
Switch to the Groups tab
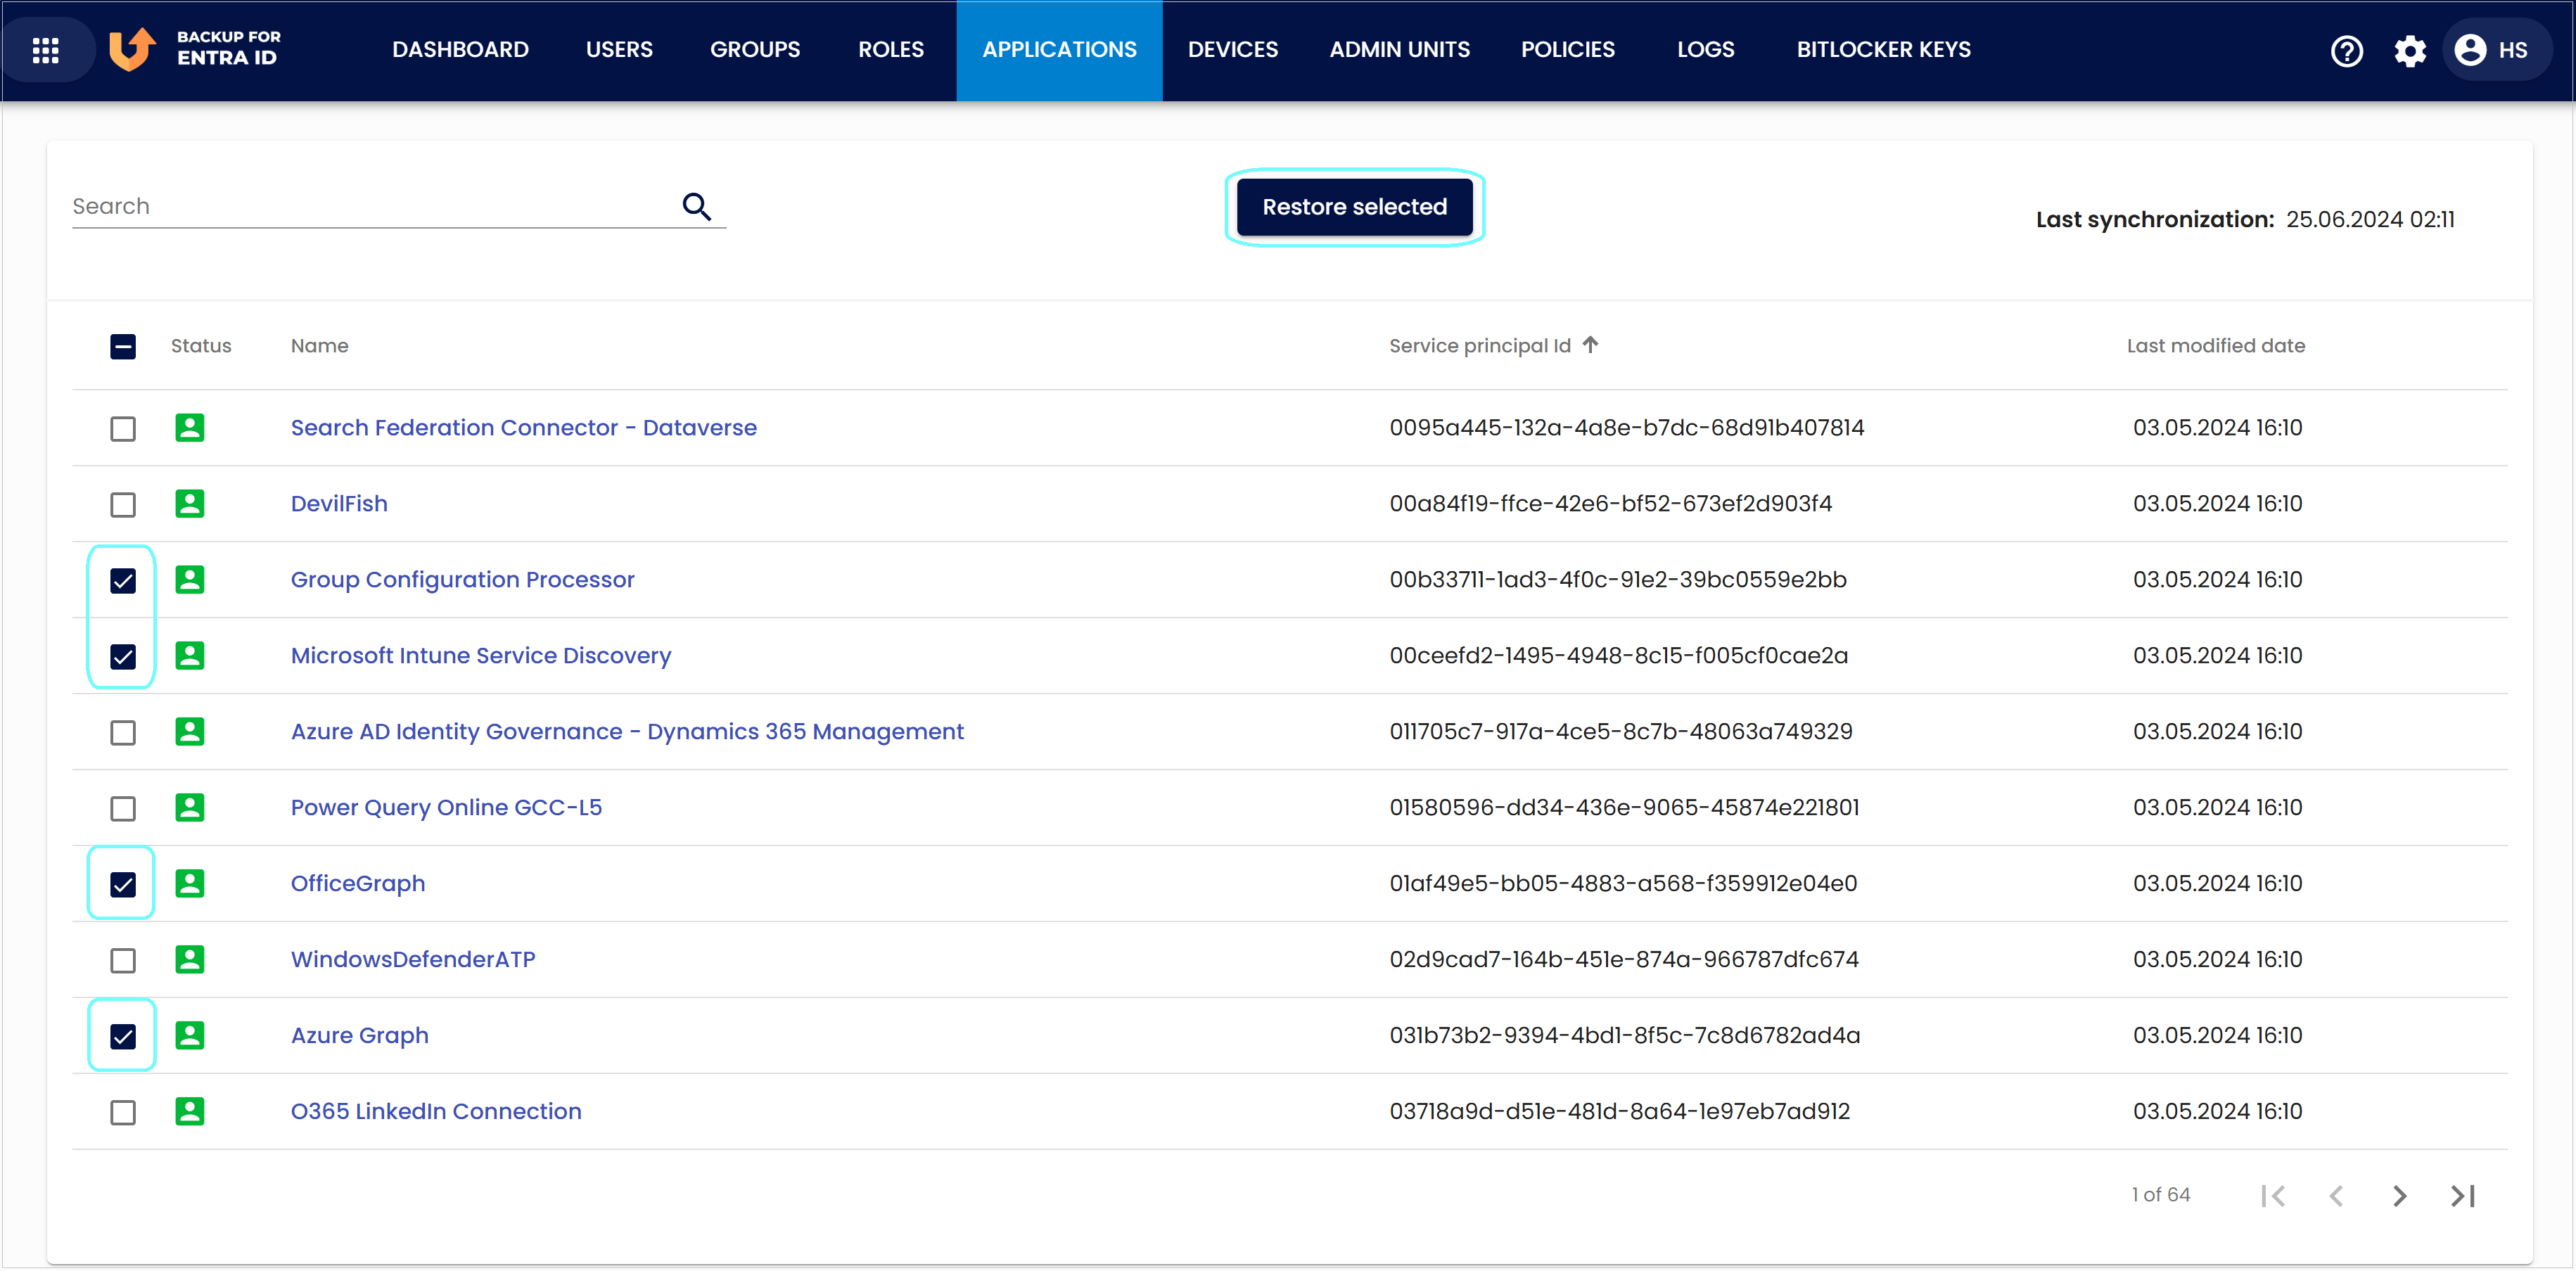[755, 50]
